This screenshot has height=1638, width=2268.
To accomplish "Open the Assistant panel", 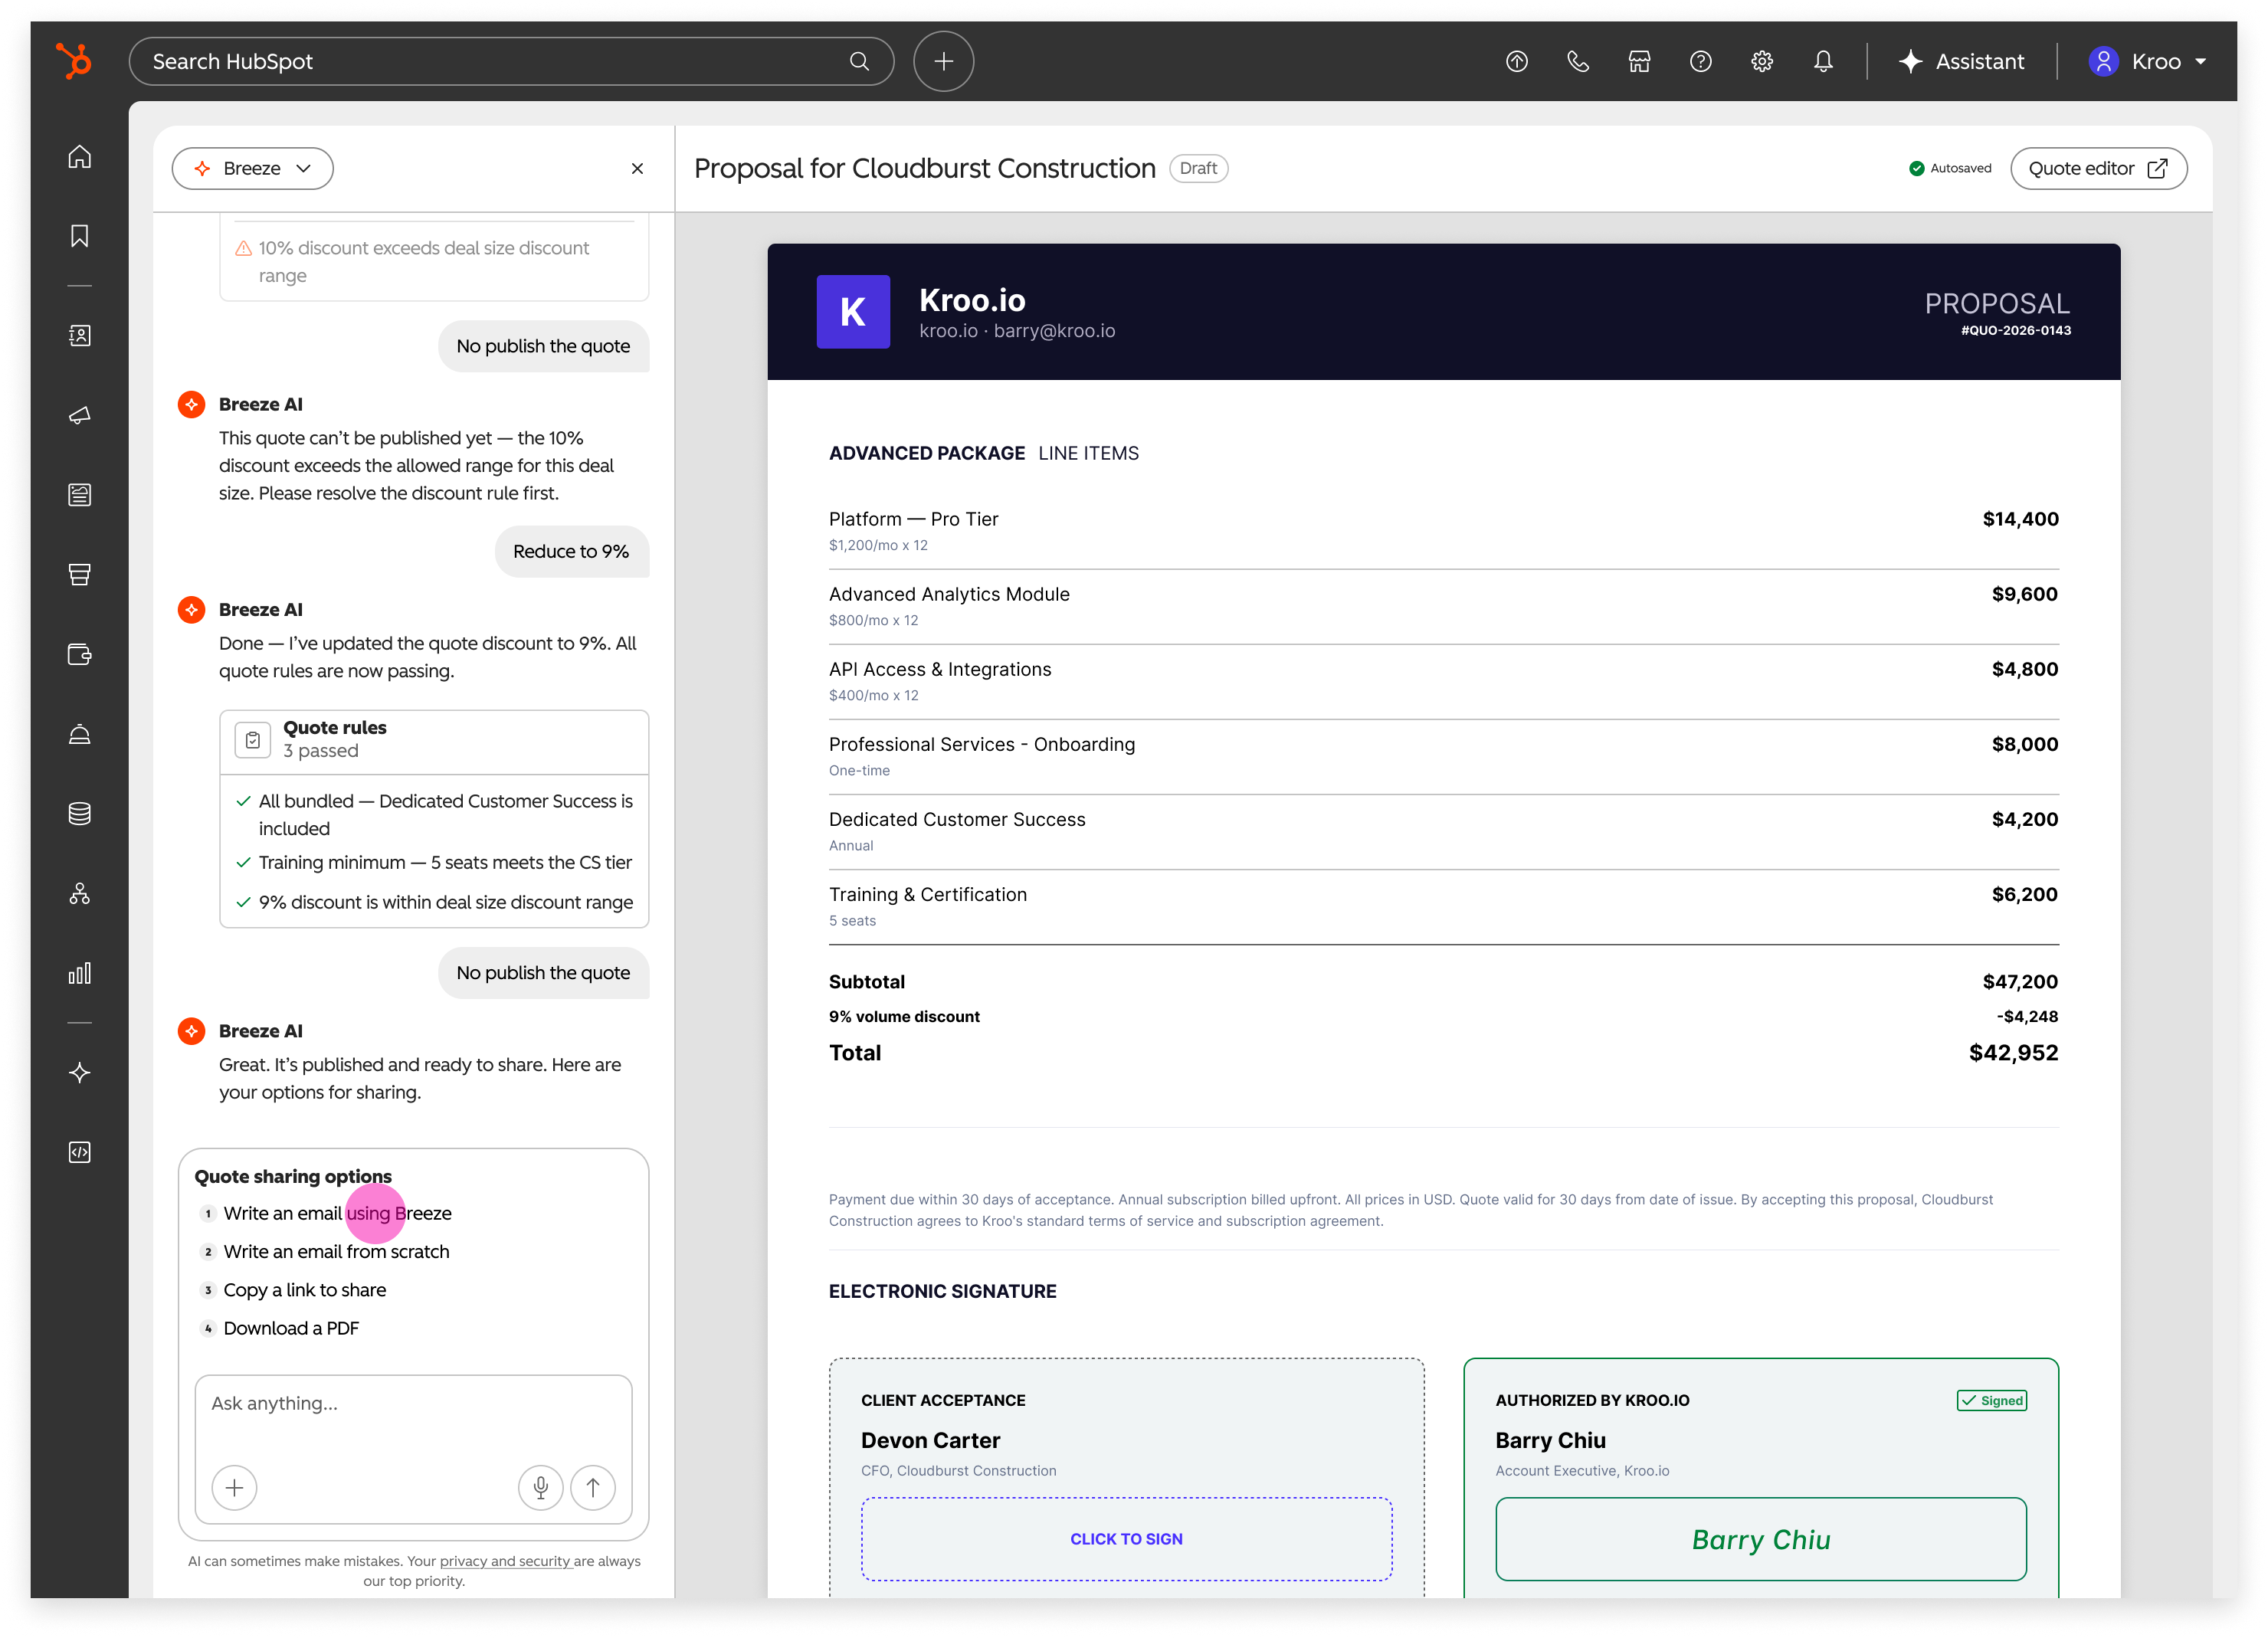I will click(1961, 61).
